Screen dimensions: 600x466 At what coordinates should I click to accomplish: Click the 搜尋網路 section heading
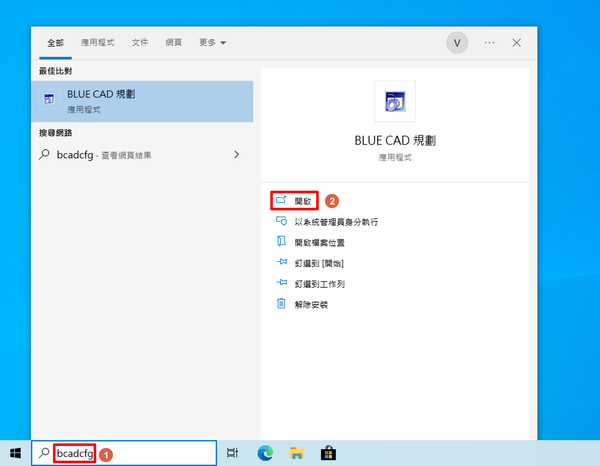[55, 133]
